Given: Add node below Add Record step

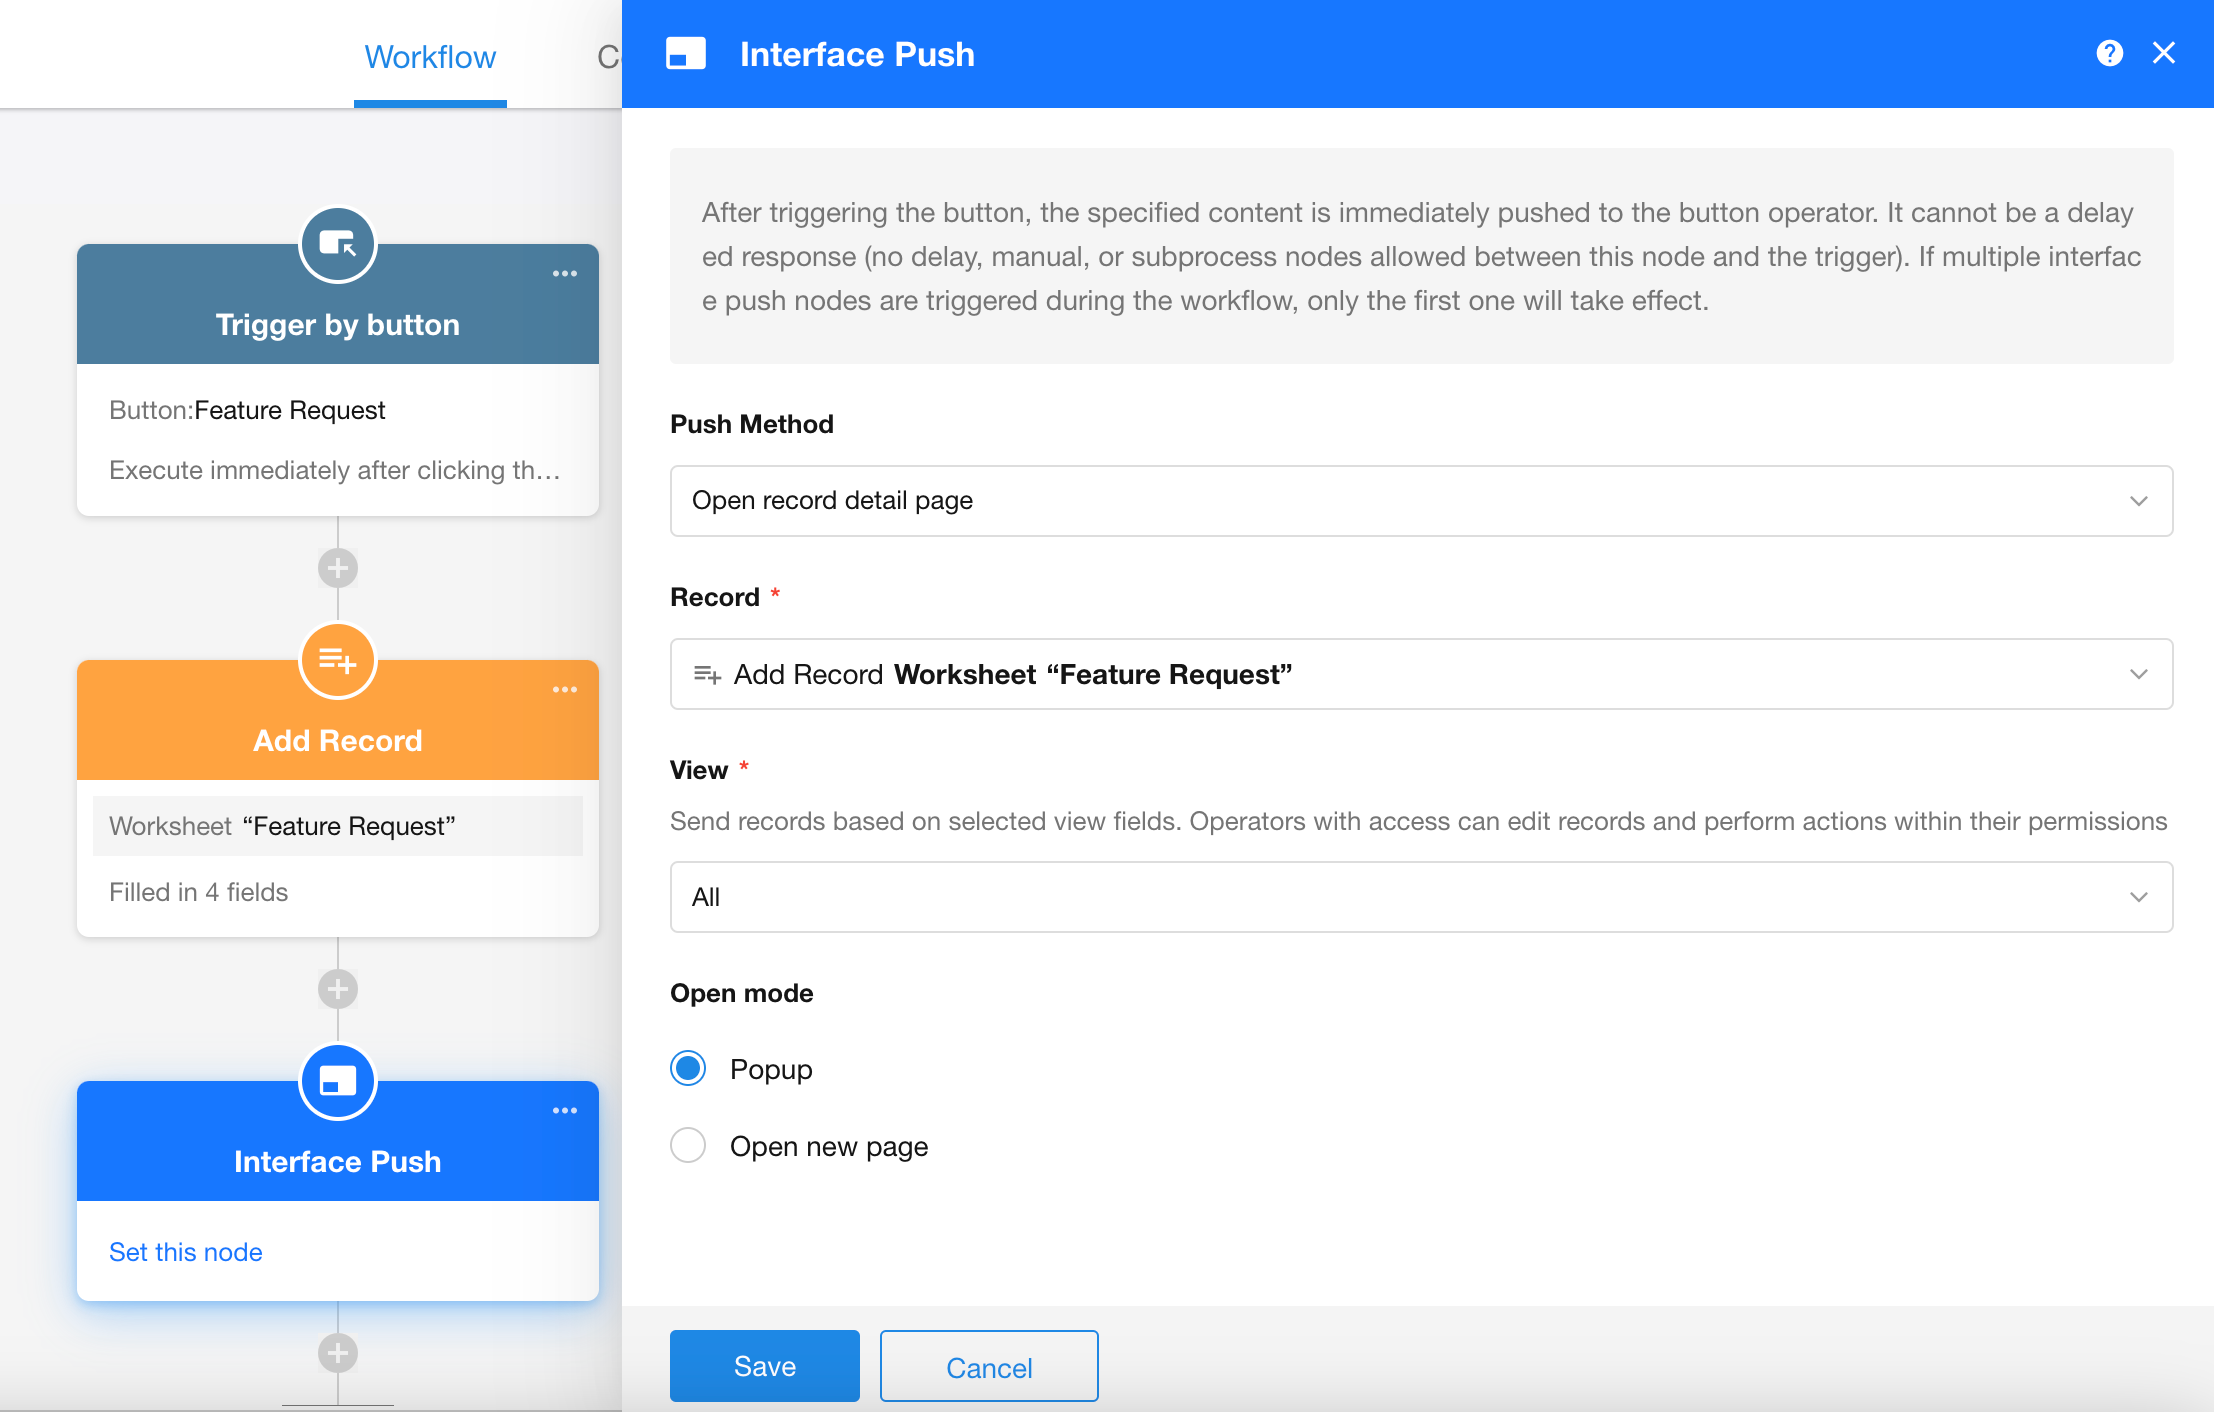Looking at the screenshot, I should (x=338, y=989).
